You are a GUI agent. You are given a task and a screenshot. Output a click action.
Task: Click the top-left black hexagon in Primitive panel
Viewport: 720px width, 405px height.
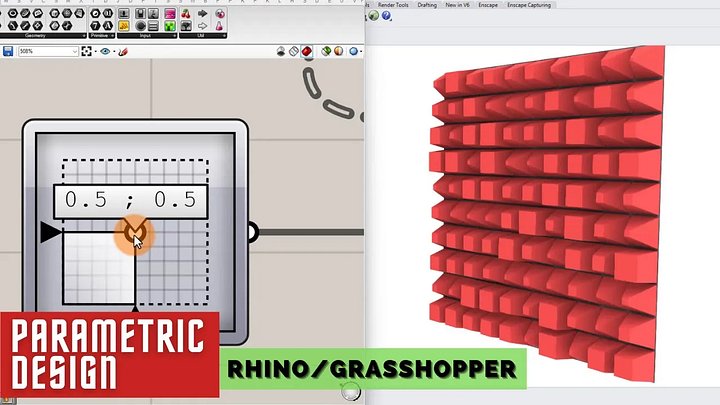(x=95, y=14)
